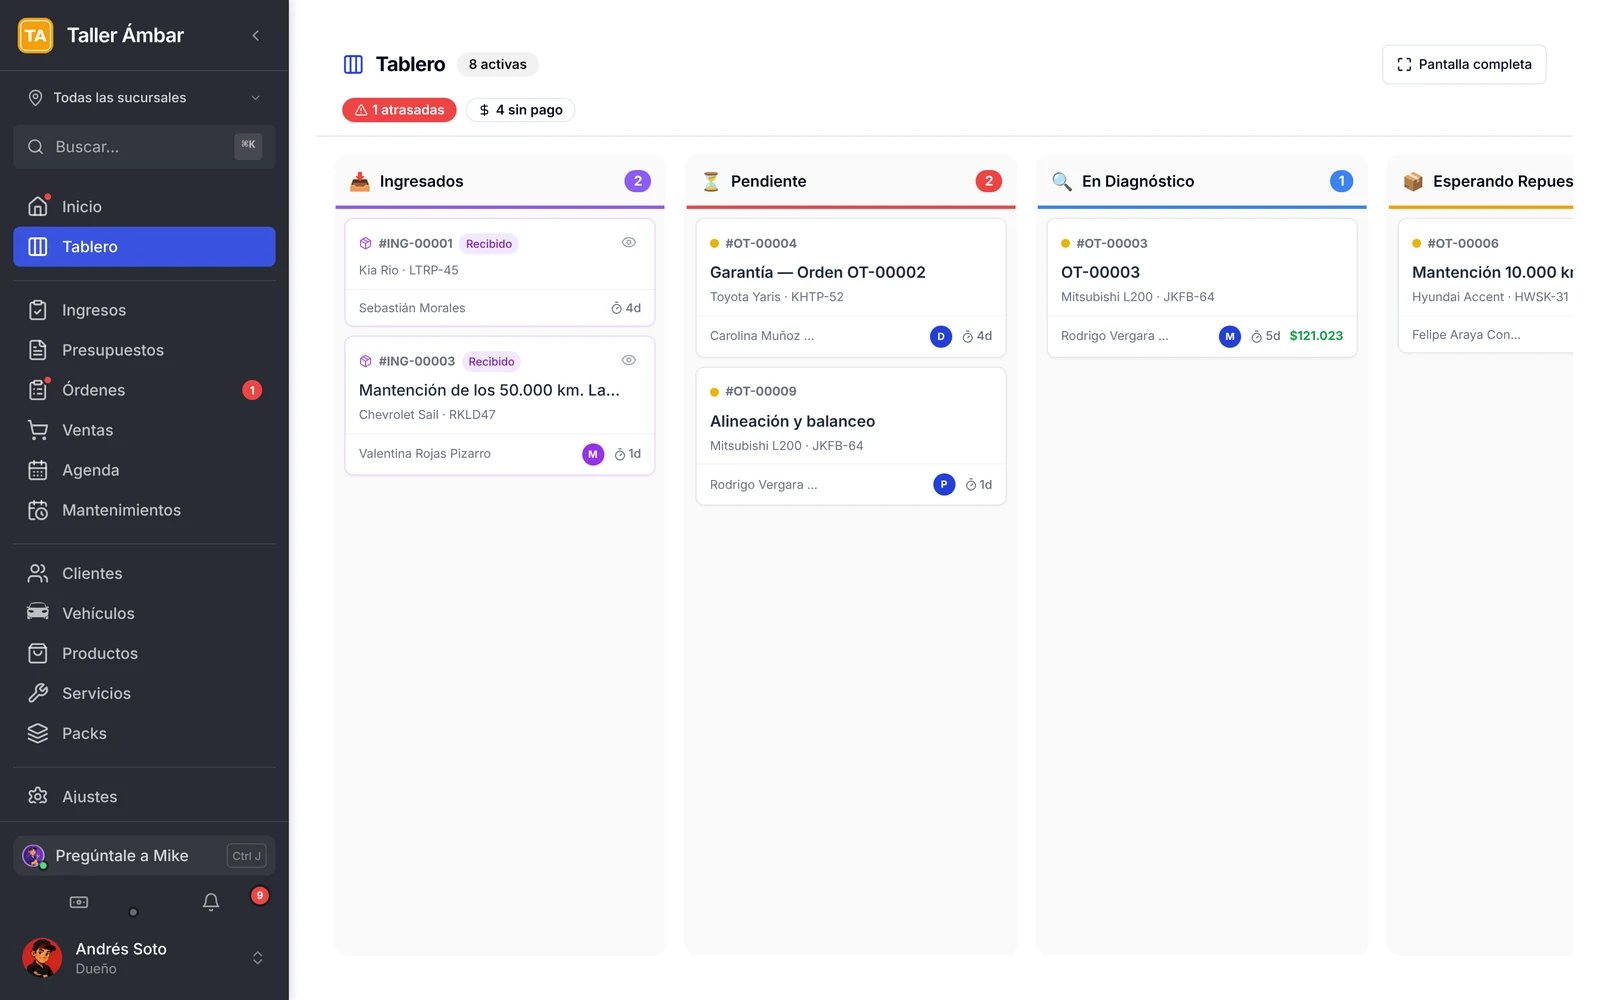Click the Buscar search field
1600x1000 pixels.
coord(144,146)
